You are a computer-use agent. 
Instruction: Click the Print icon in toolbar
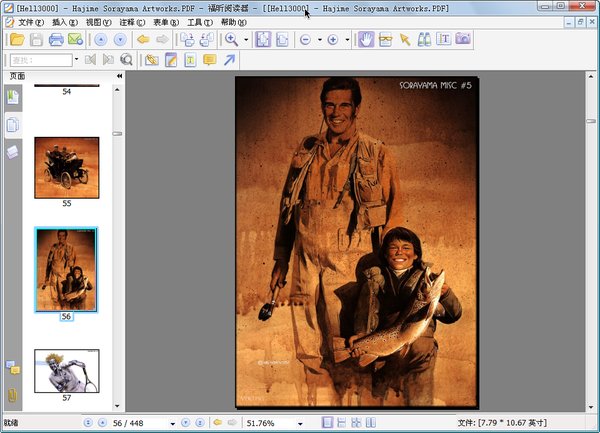[56, 40]
